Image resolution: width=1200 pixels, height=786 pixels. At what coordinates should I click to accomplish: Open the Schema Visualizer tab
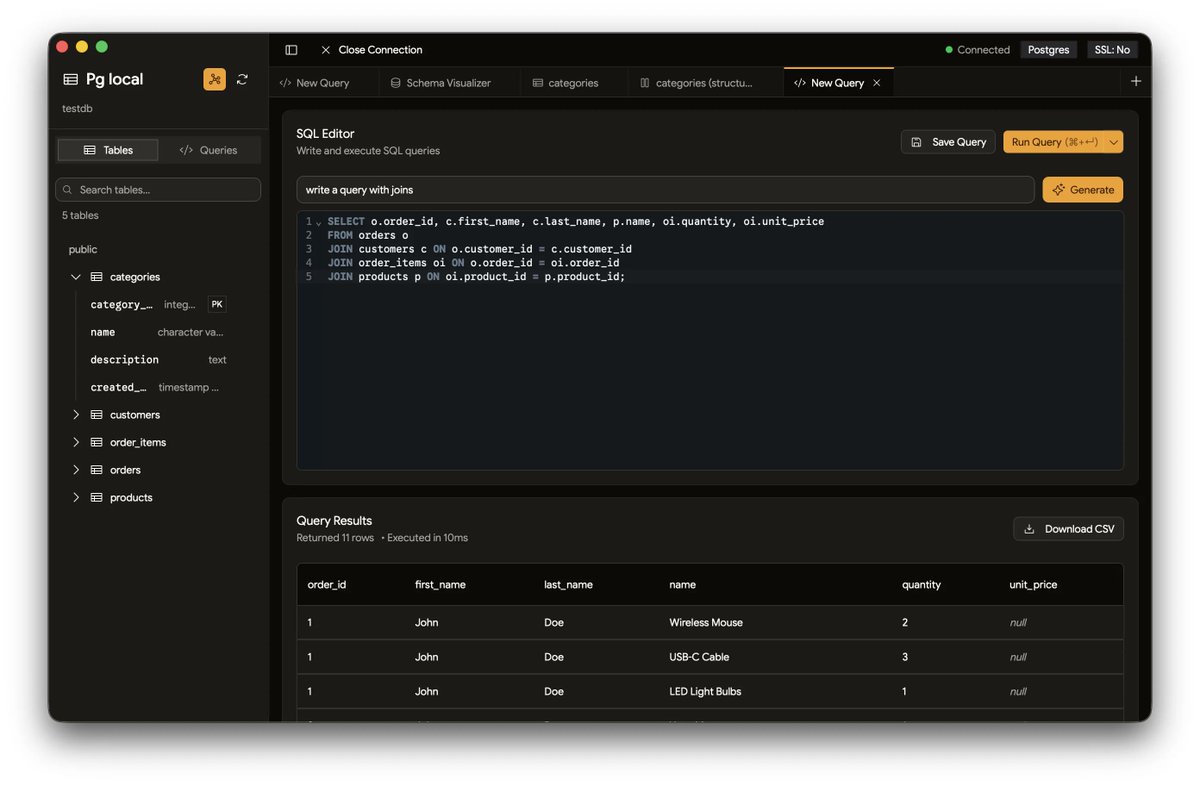[x=450, y=83]
